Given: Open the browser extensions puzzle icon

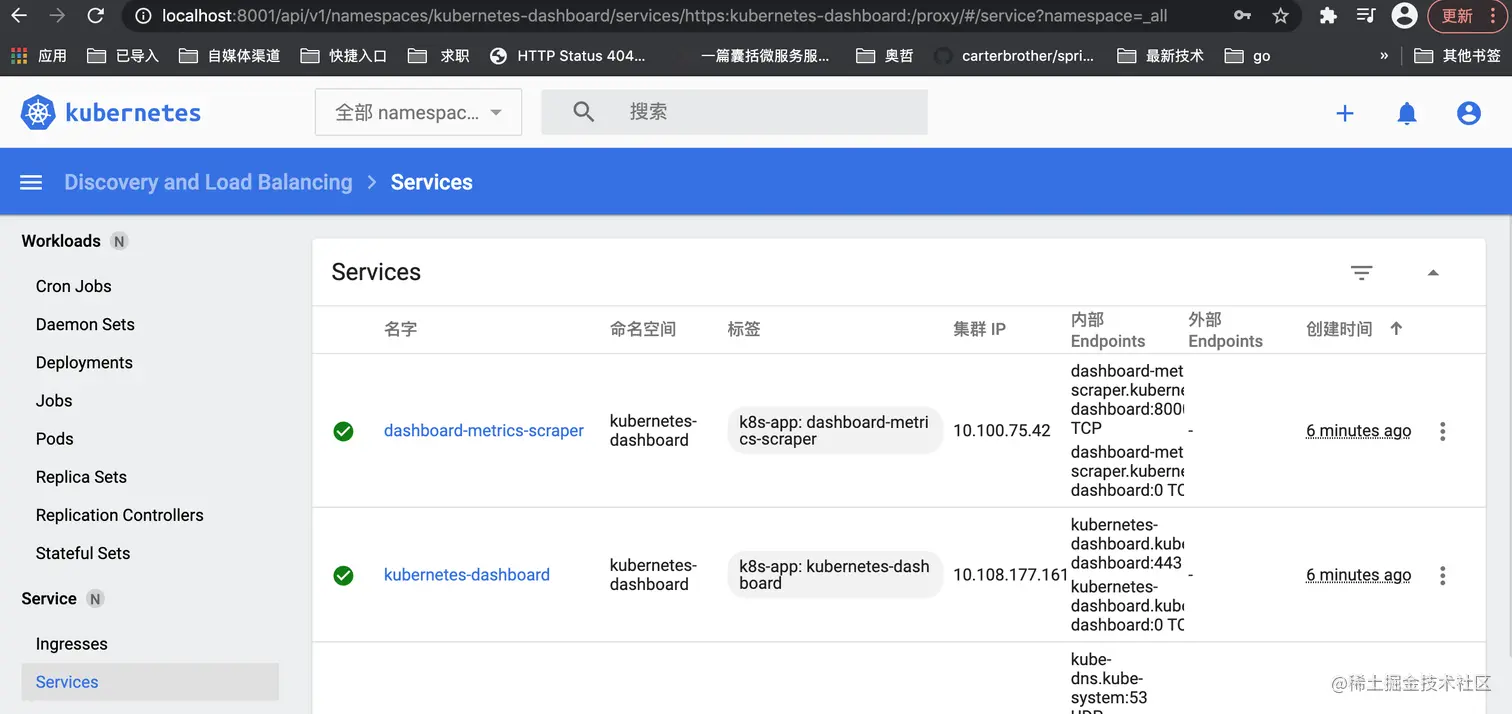Looking at the screenshot, I should [x=1328, y=16].
